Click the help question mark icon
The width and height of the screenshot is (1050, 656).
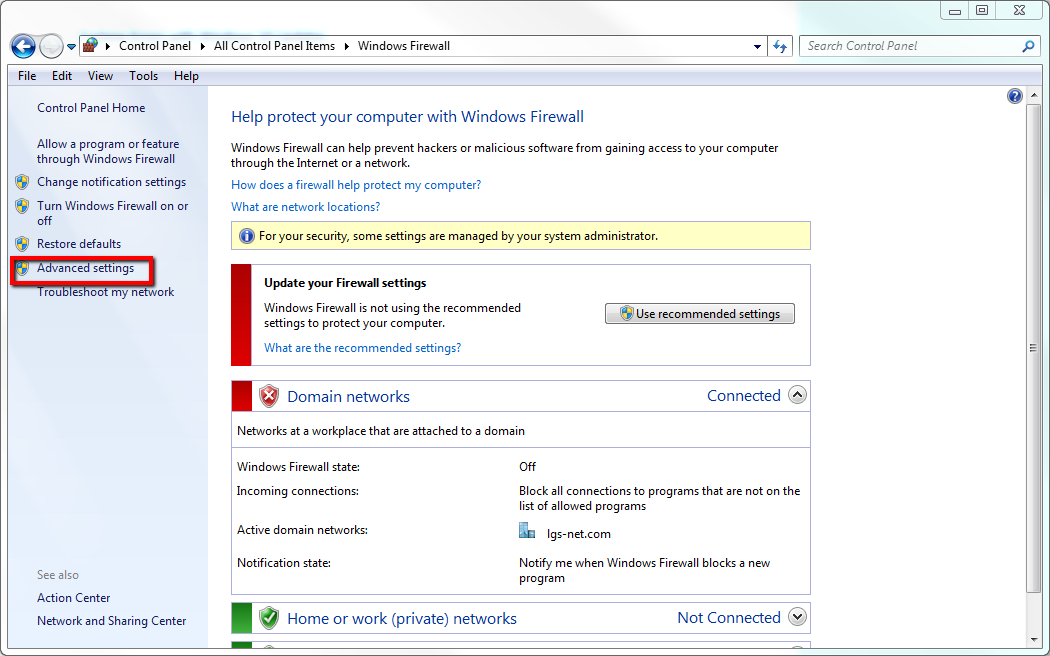click(x=1015, y=96)
